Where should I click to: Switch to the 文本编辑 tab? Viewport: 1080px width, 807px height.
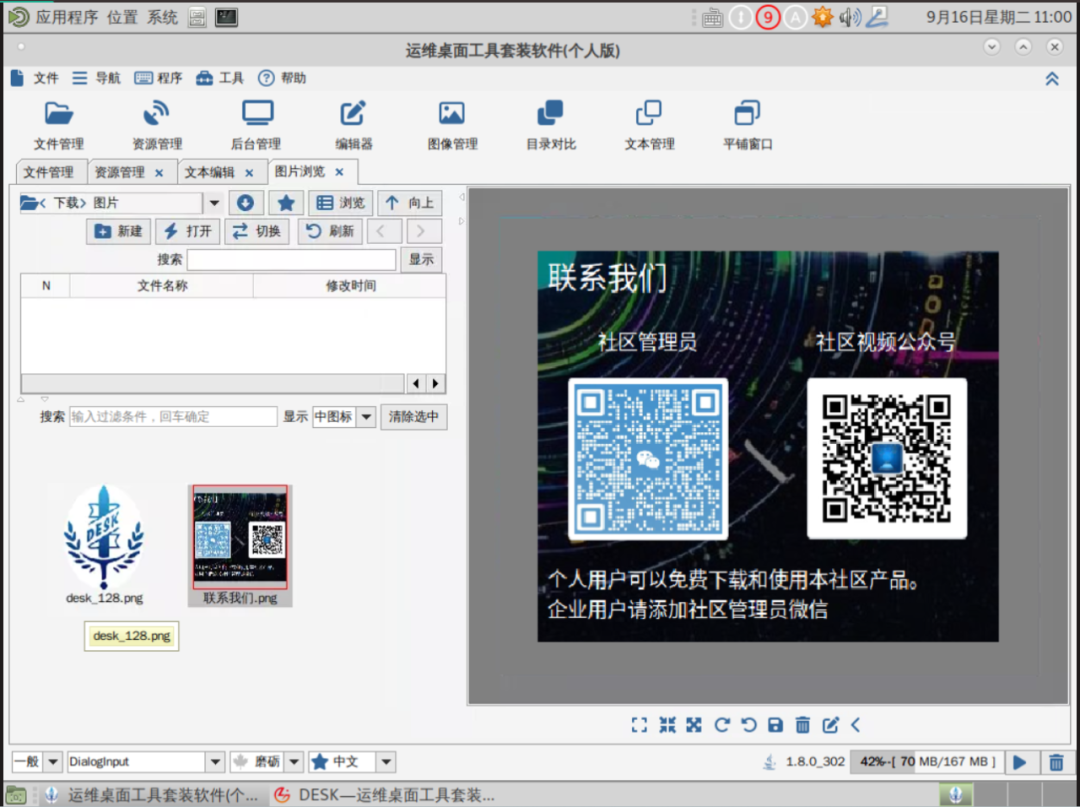click(209, 172)
